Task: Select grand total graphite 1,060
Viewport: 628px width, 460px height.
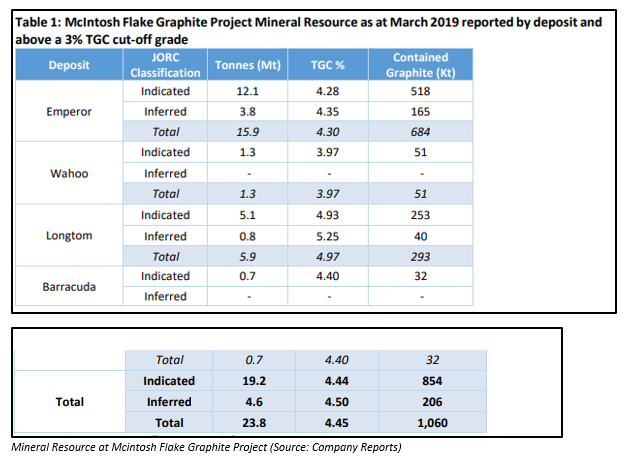Action: coord(432,423)
